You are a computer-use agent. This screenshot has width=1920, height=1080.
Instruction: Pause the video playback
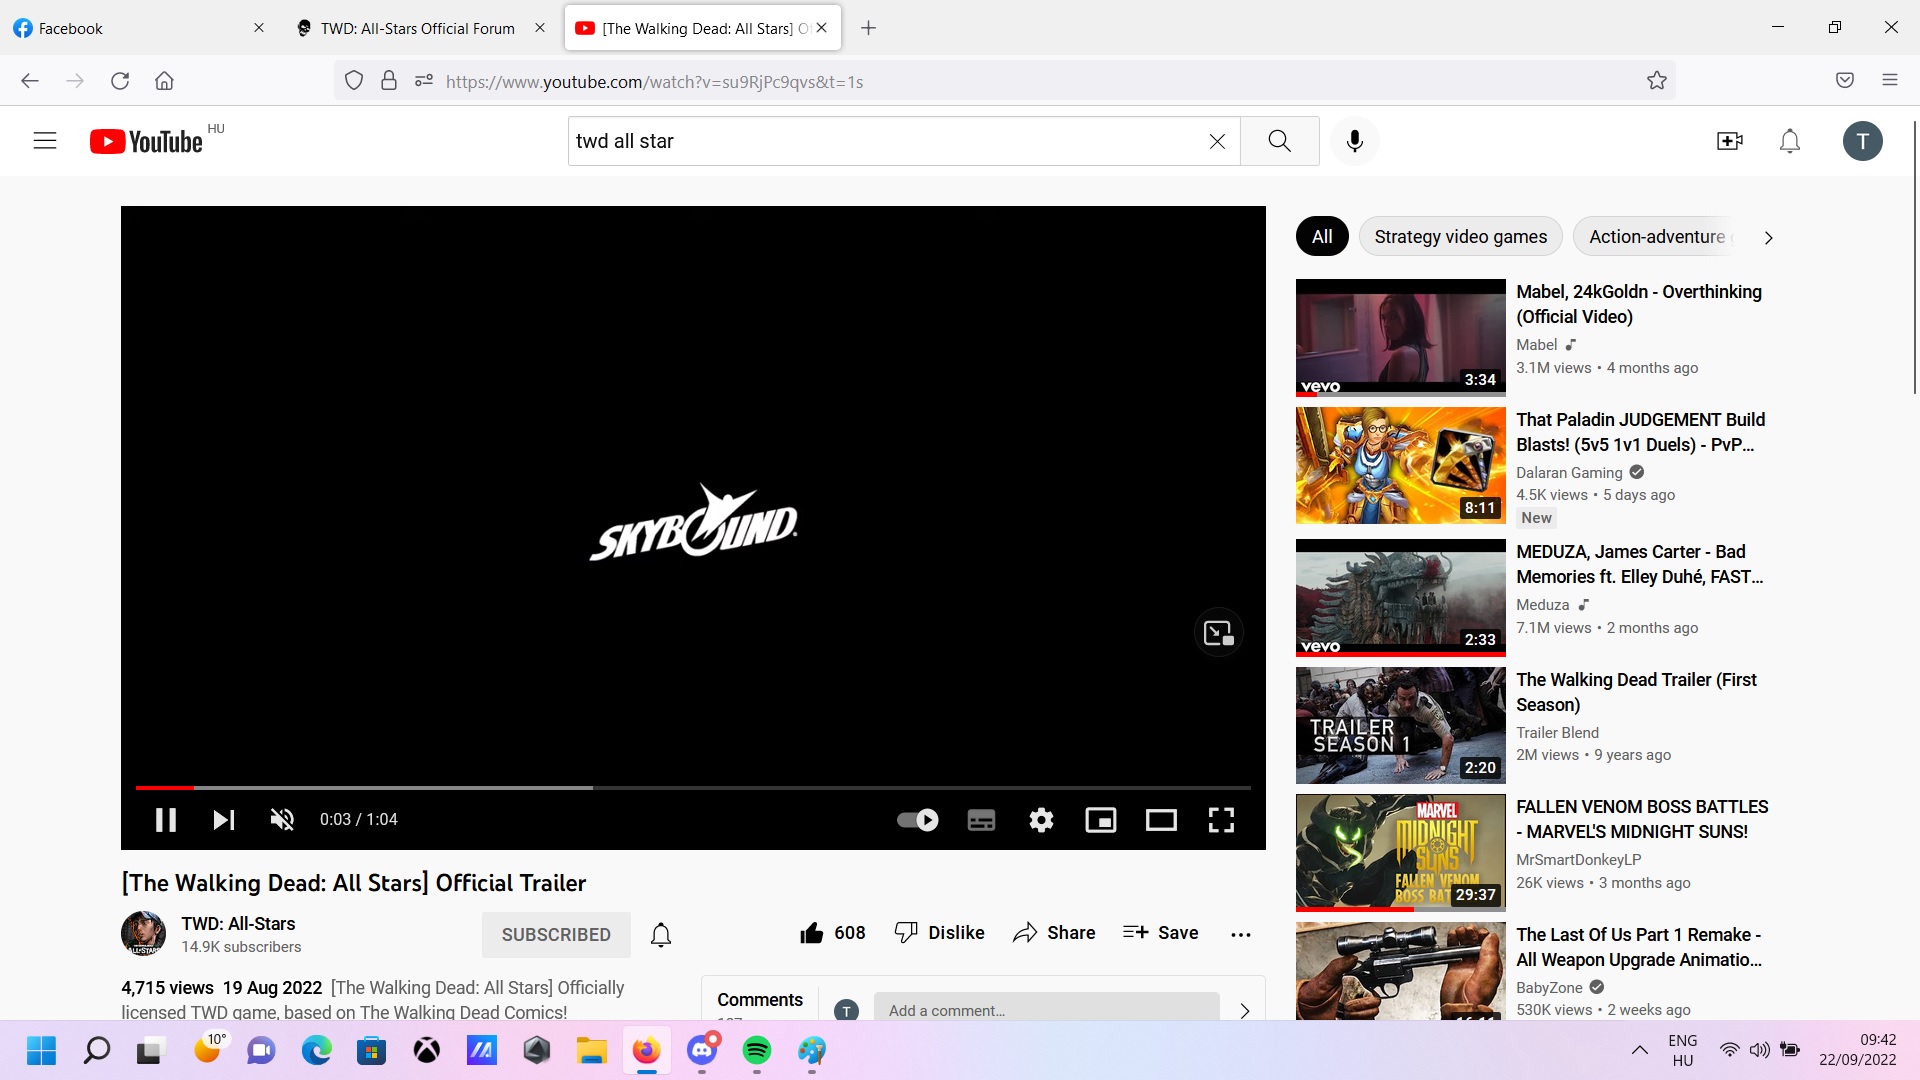click(x=166, y=820)
